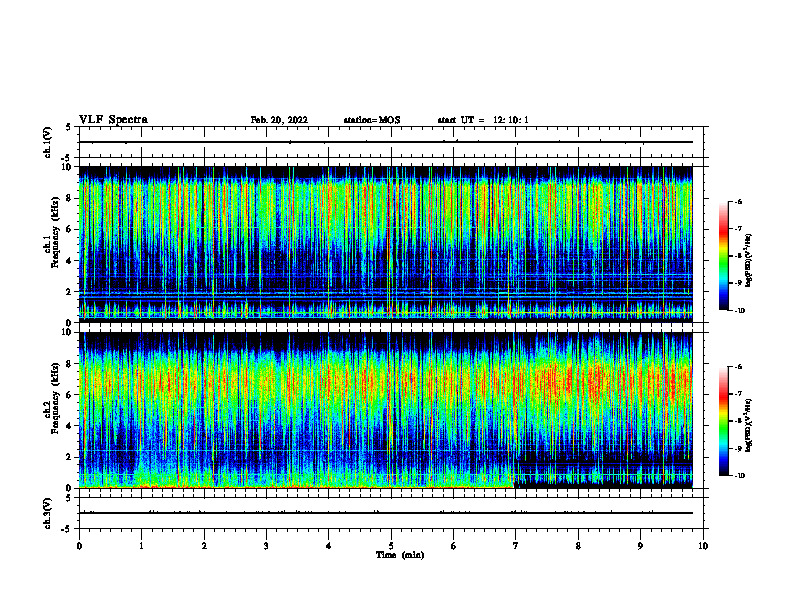Click the time axis tick label "9"
792x612 pixels.
[640, 546]
